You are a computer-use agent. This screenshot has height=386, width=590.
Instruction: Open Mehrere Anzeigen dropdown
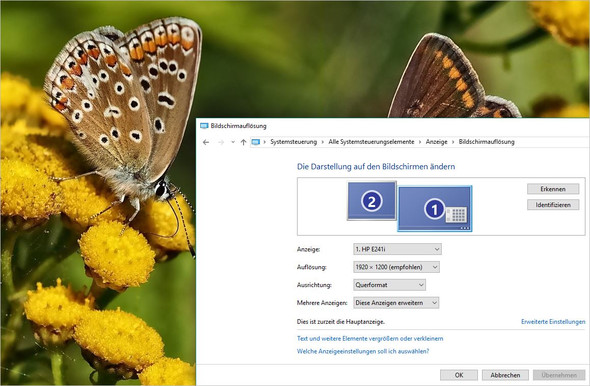click(396, 303)
